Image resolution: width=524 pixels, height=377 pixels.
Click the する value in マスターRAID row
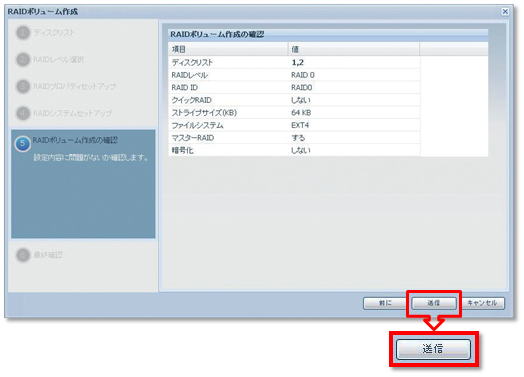(x=298, y=138)
